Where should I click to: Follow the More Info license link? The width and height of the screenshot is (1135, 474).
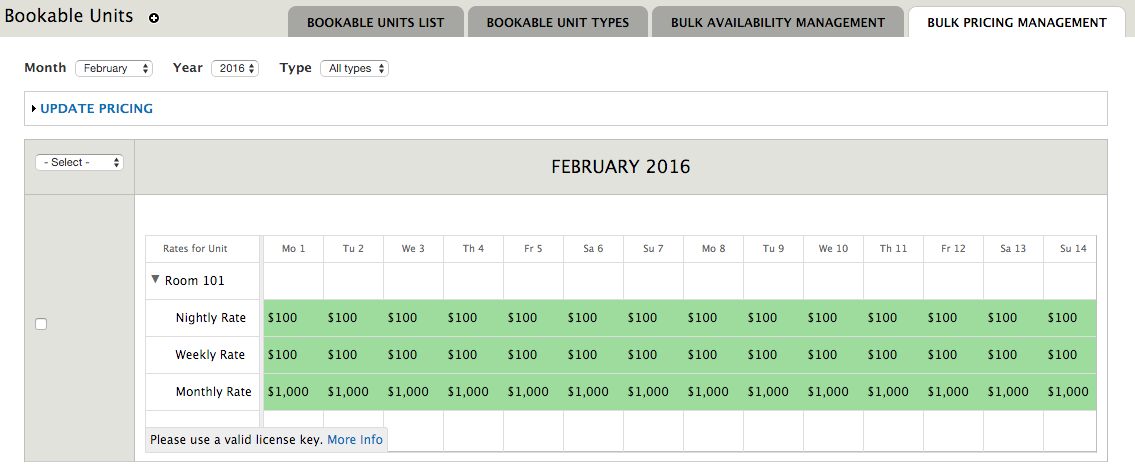pos(355,439)
